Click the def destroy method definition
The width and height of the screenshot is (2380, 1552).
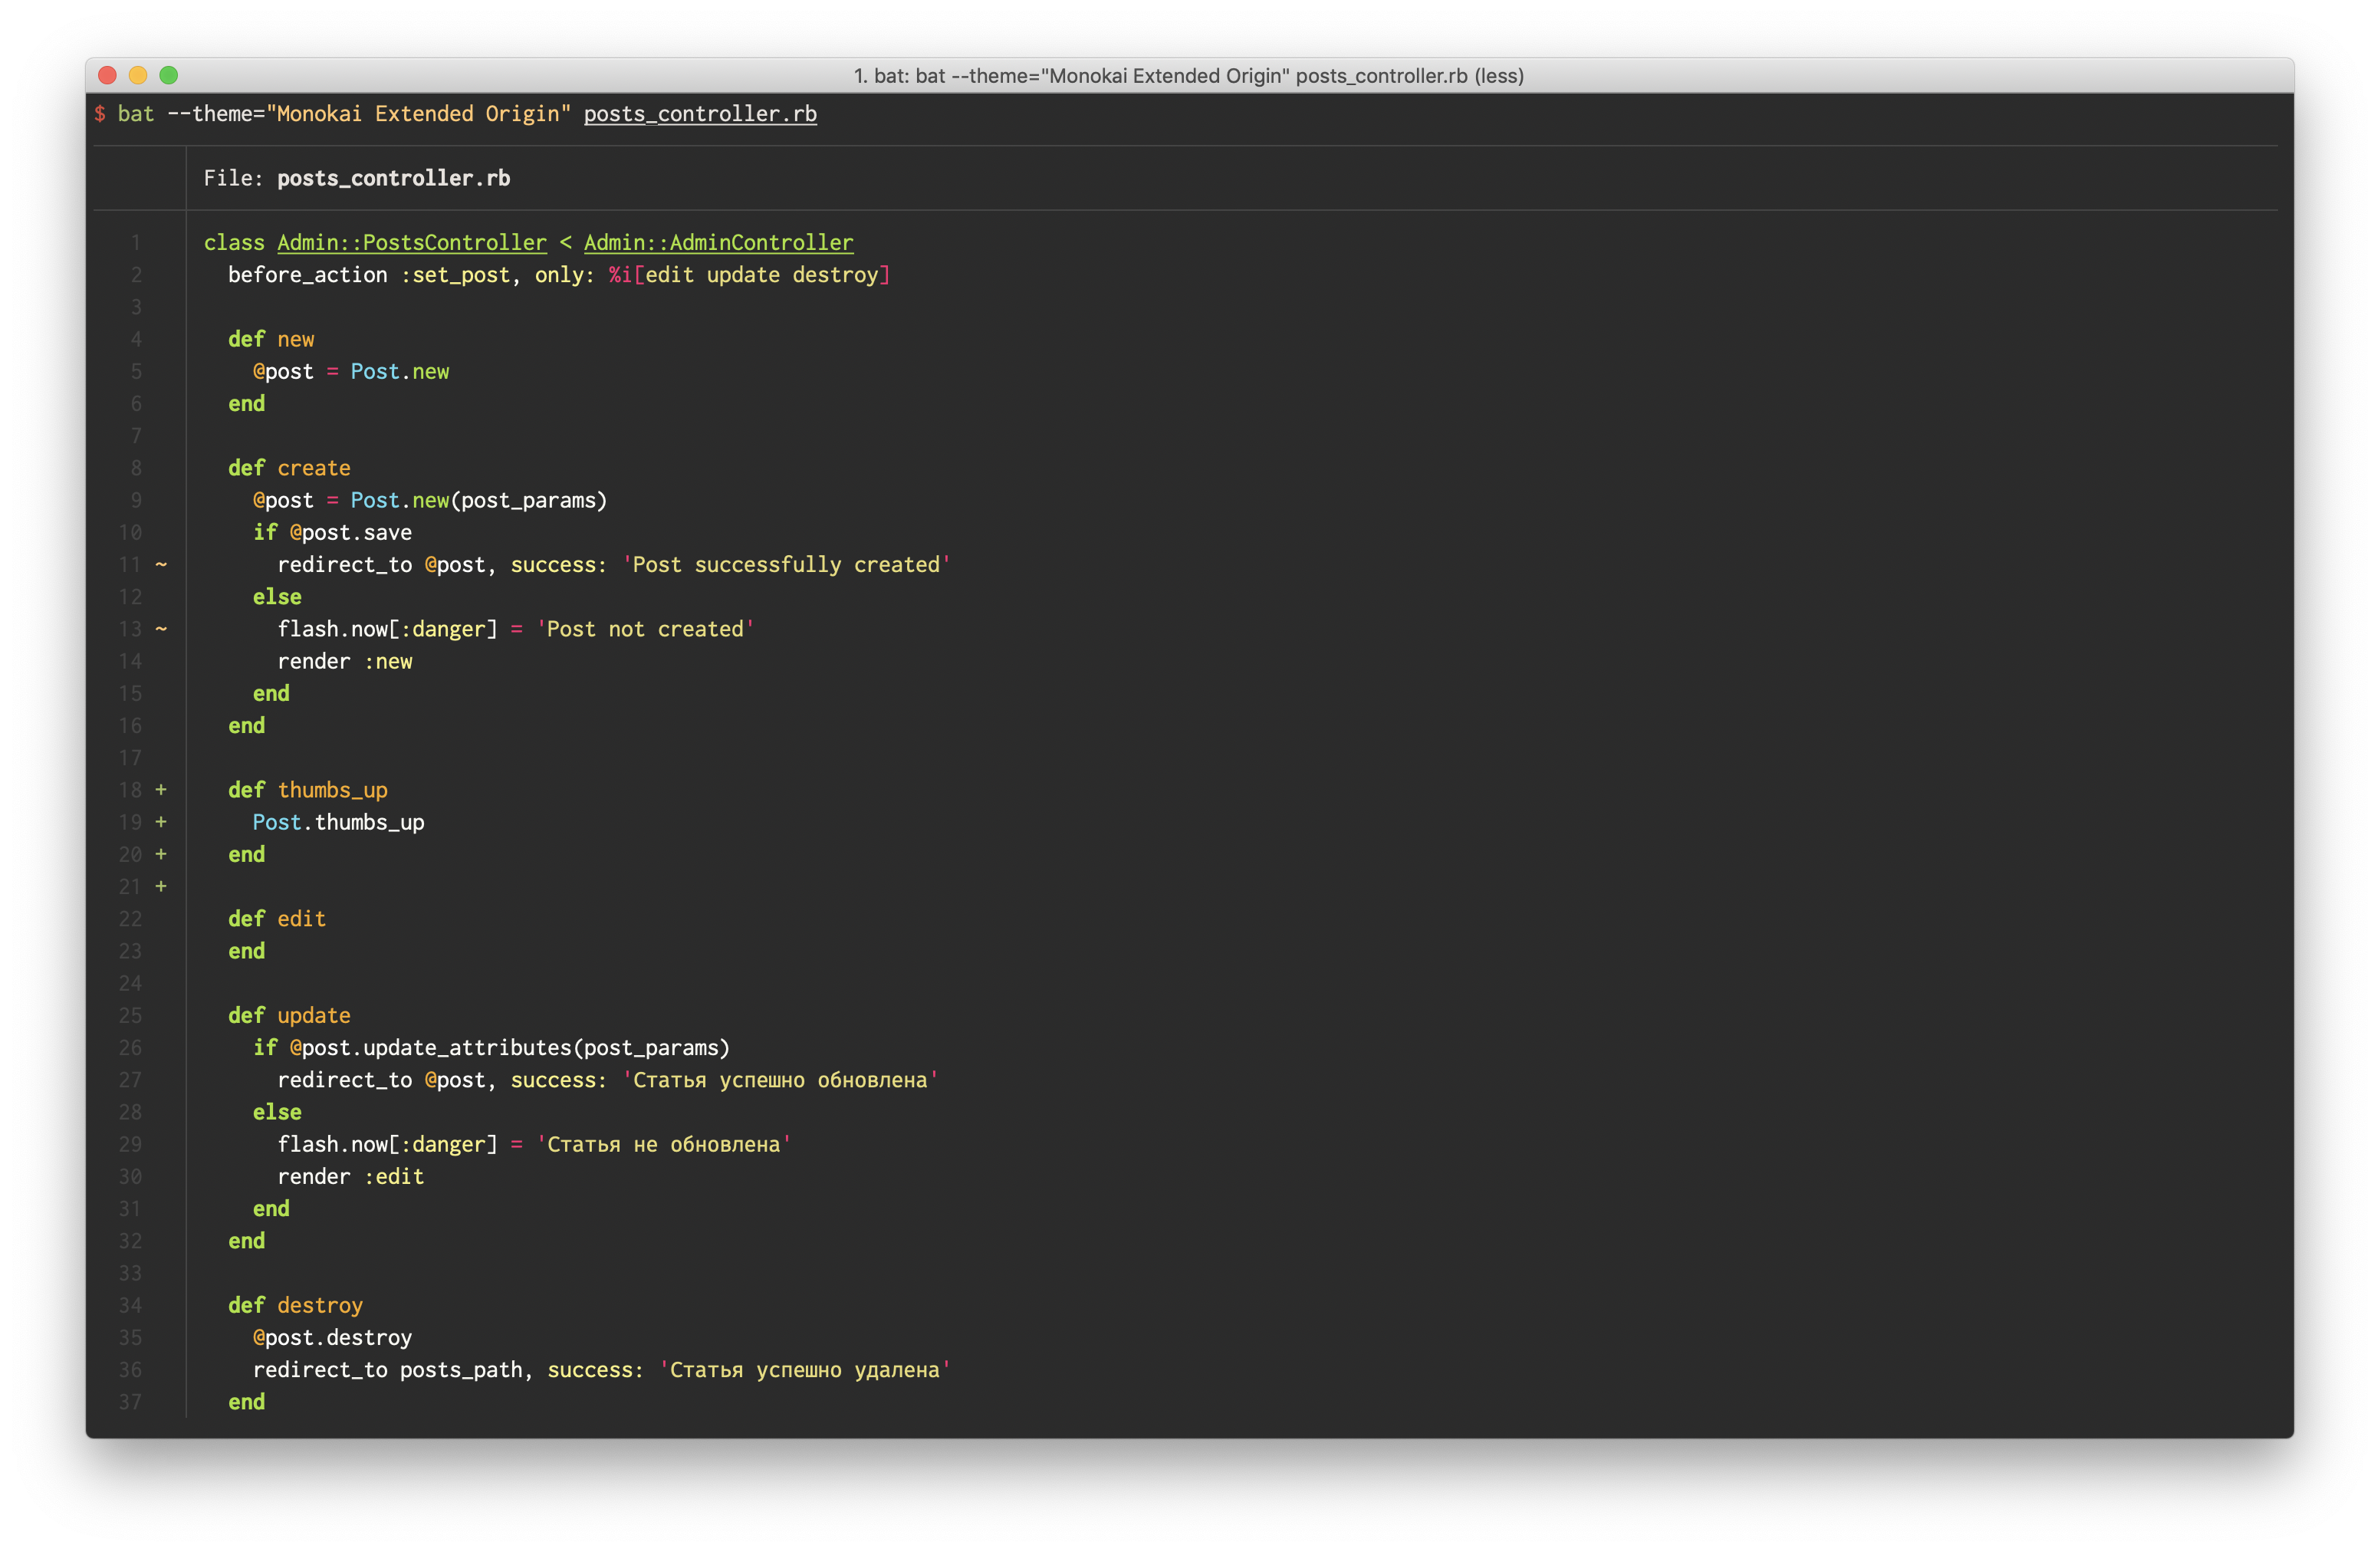tap(295, 1305)
